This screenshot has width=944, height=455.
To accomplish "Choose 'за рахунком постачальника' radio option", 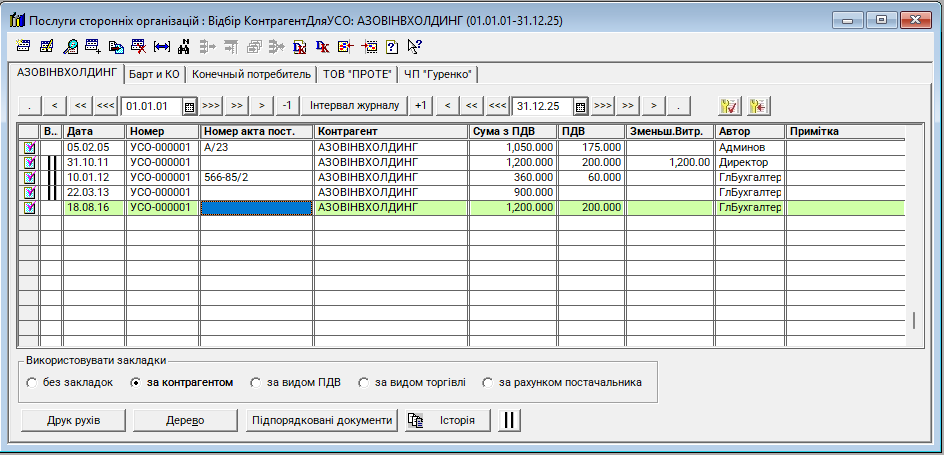I will coord(487,382).
